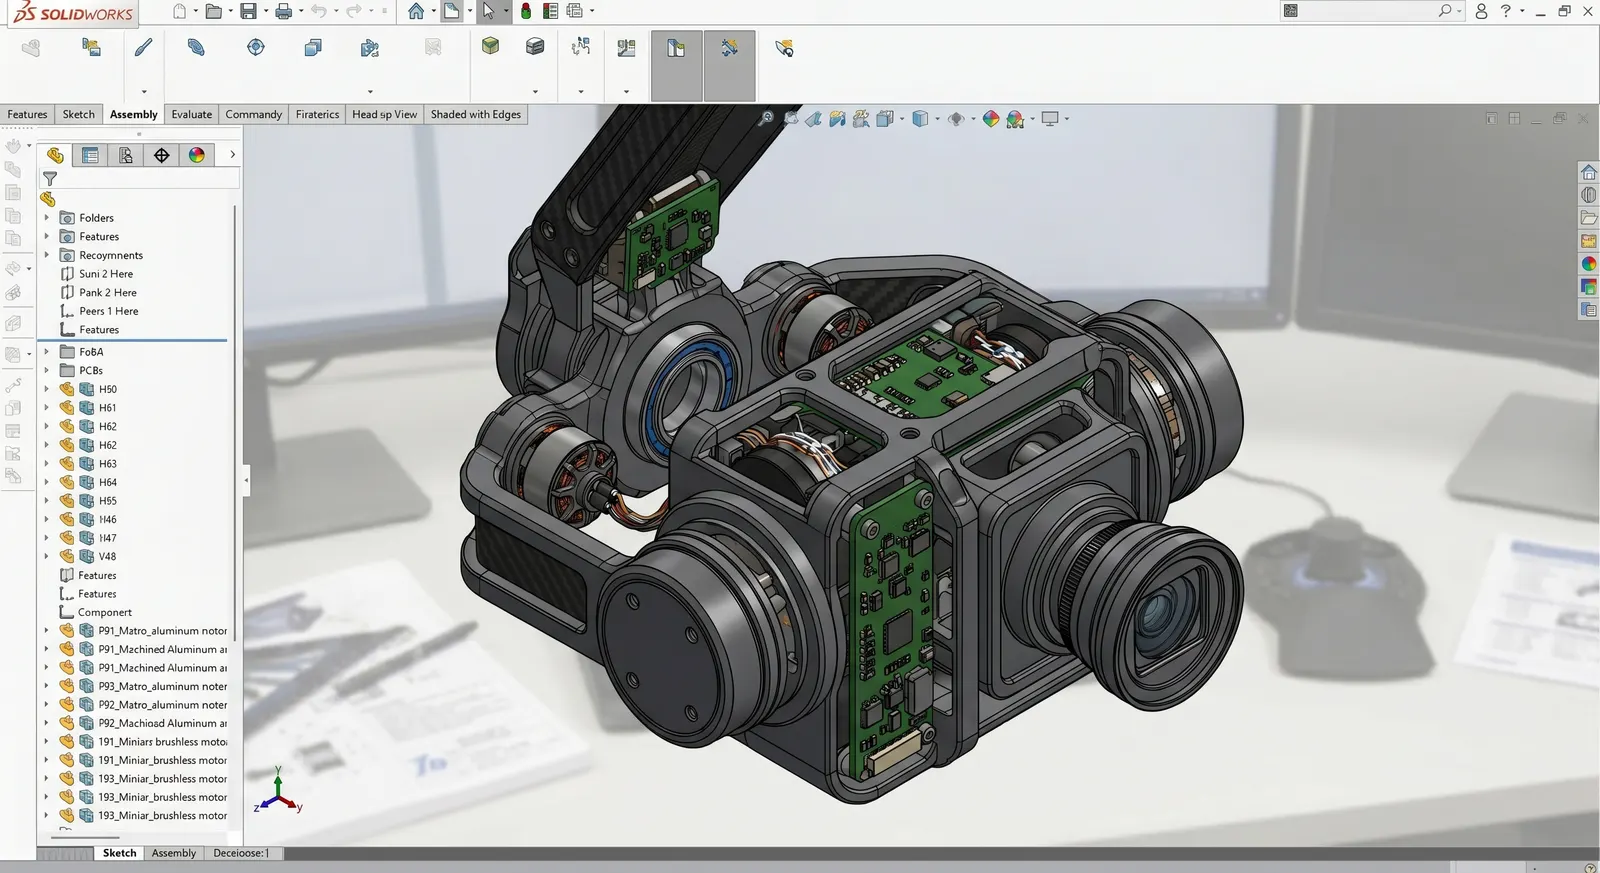Open task pane File Explorer folder
The width and height of the screenshot is (1600, 873).
point(1588,218)
